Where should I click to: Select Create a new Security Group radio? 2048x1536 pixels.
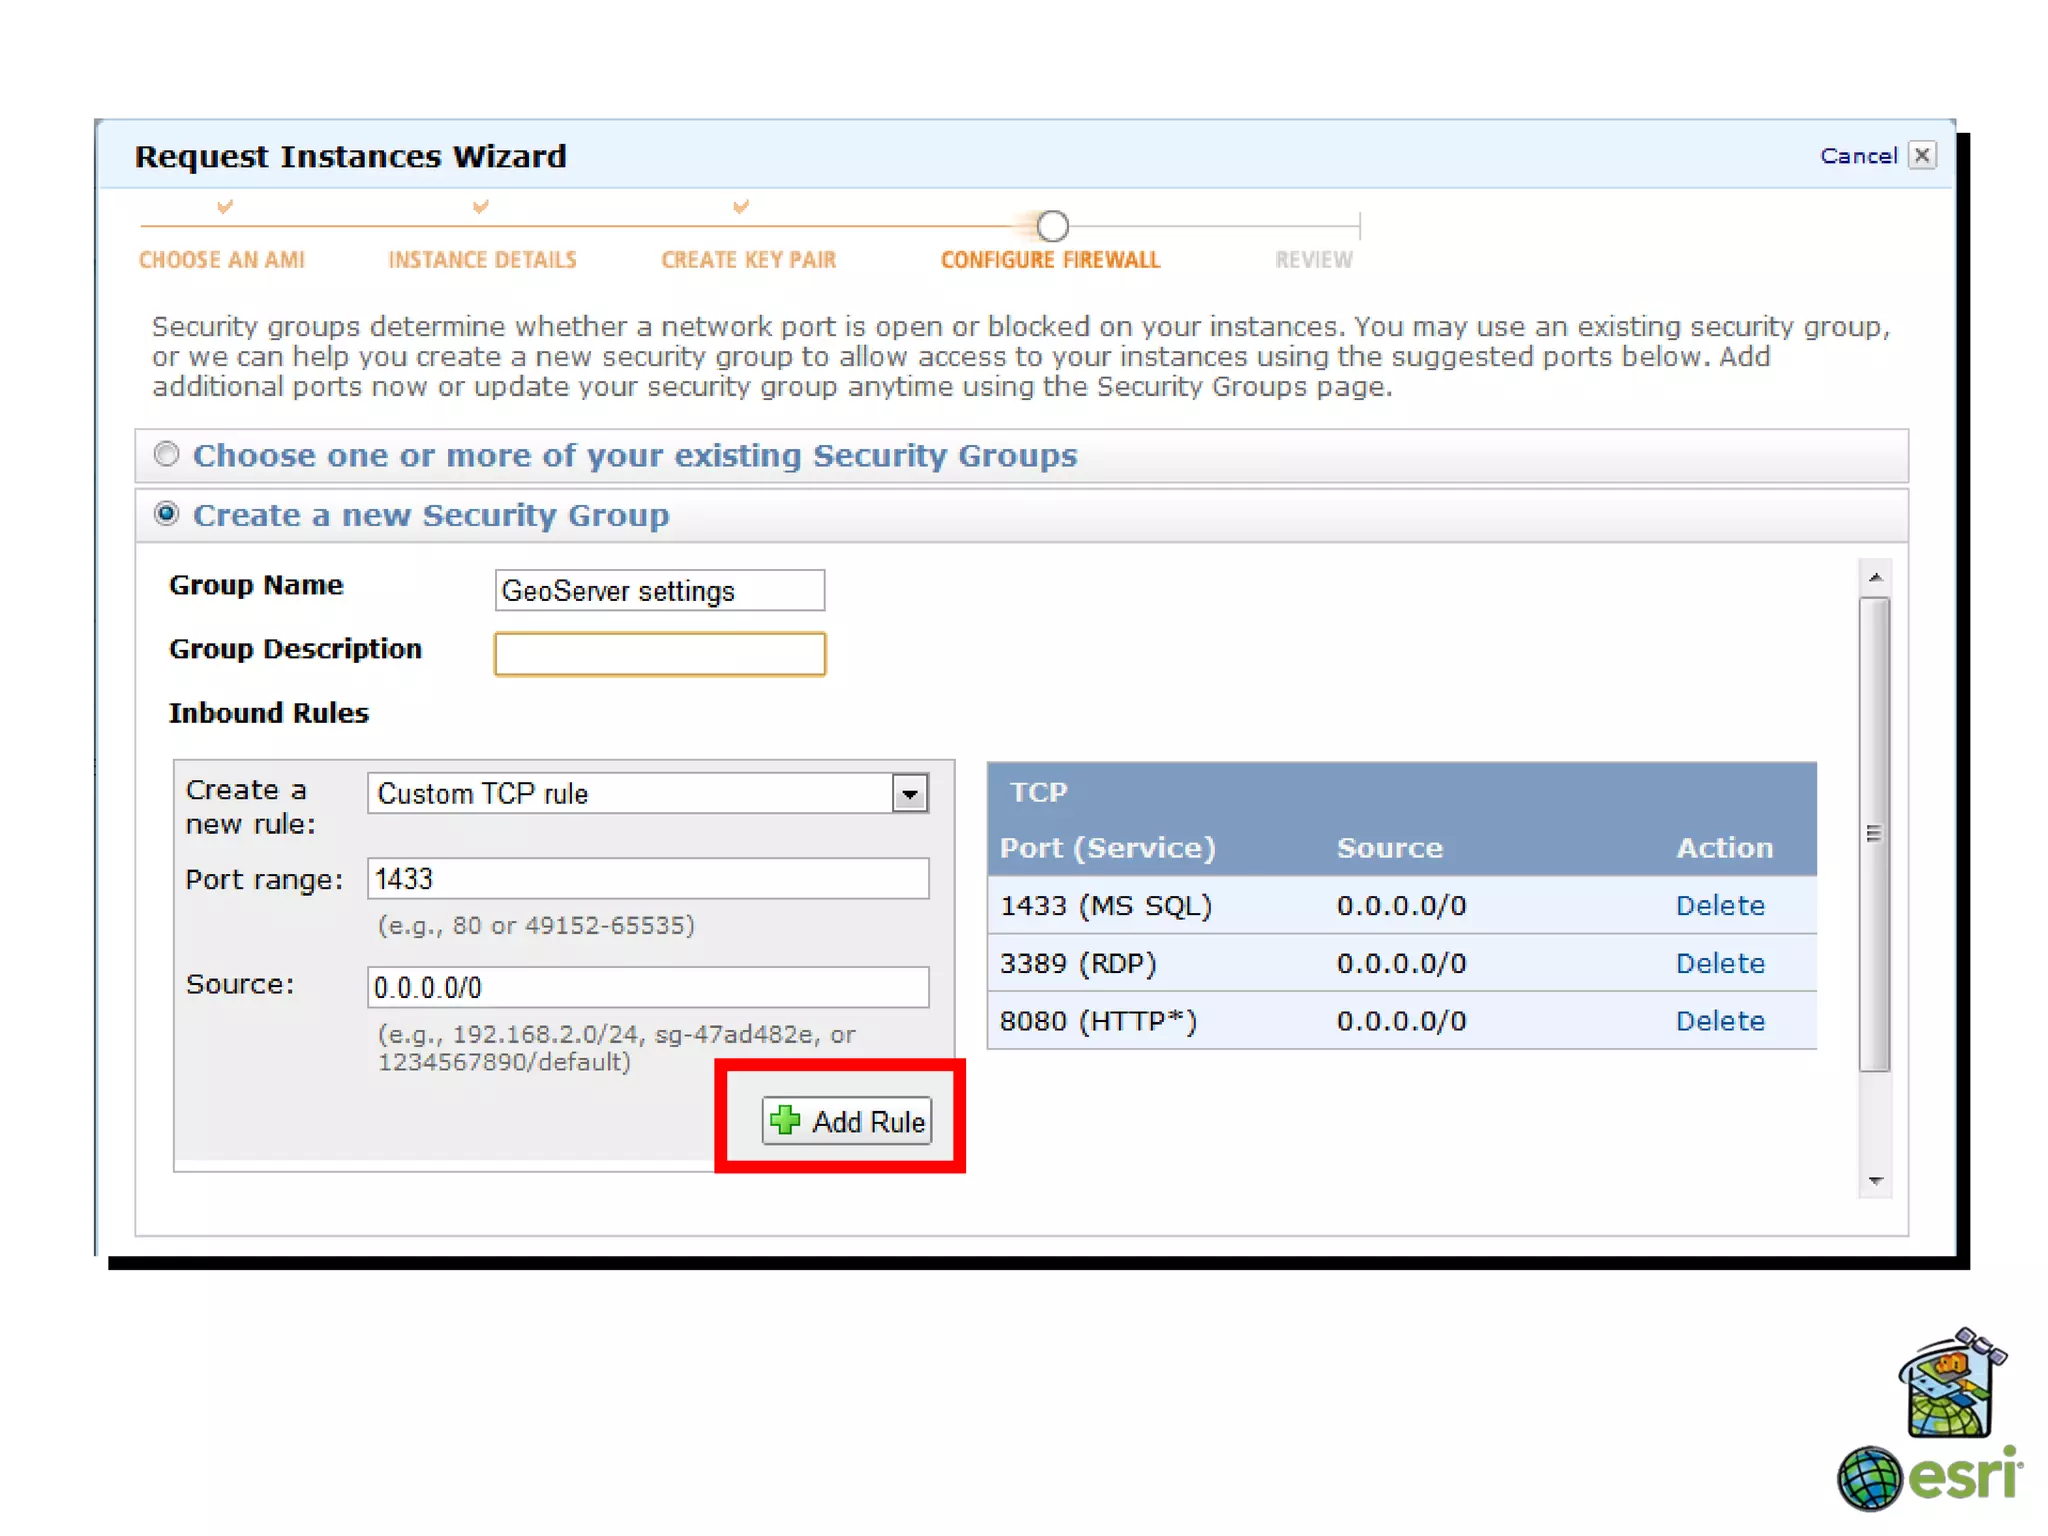(x=167, y=514)
